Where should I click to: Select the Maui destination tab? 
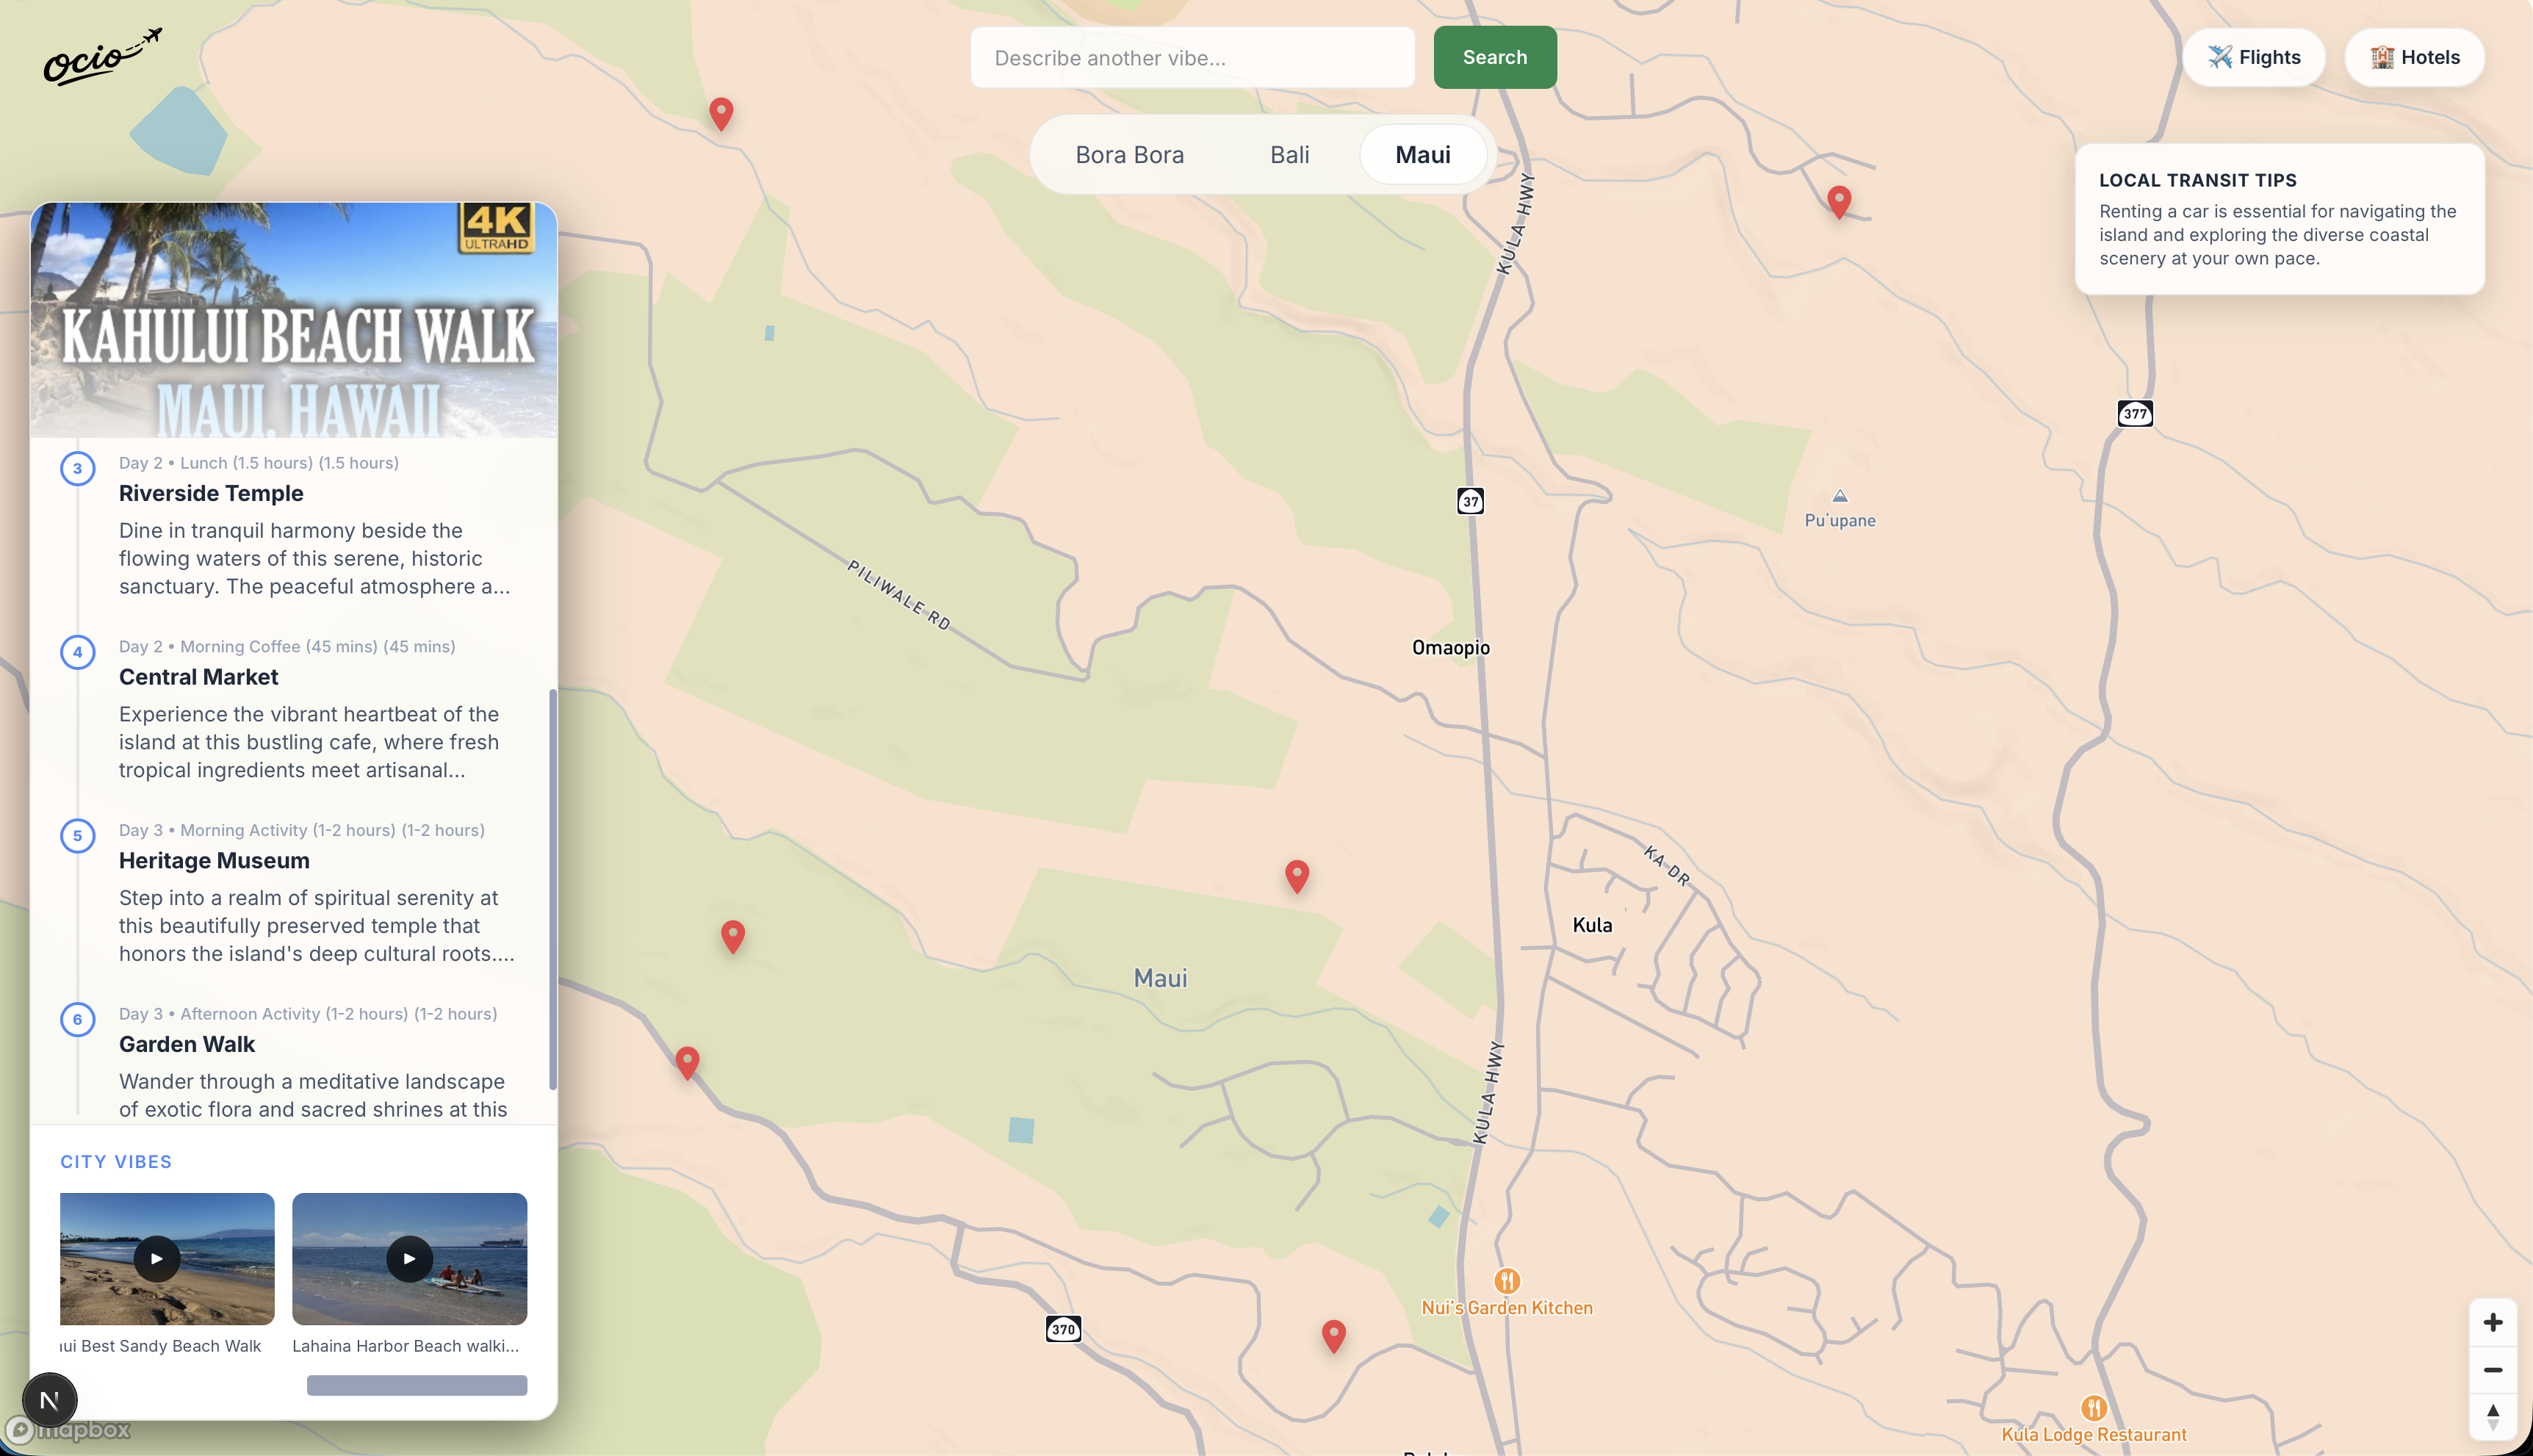click(1422, 155)
